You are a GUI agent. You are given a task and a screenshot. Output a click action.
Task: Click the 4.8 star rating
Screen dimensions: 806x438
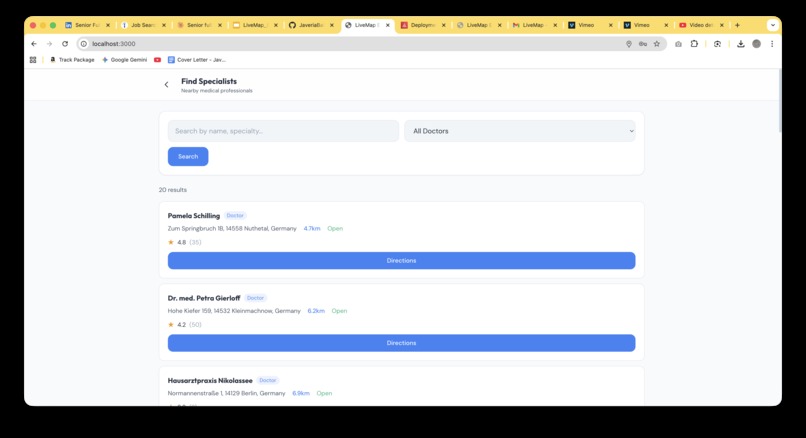[181, 243]
